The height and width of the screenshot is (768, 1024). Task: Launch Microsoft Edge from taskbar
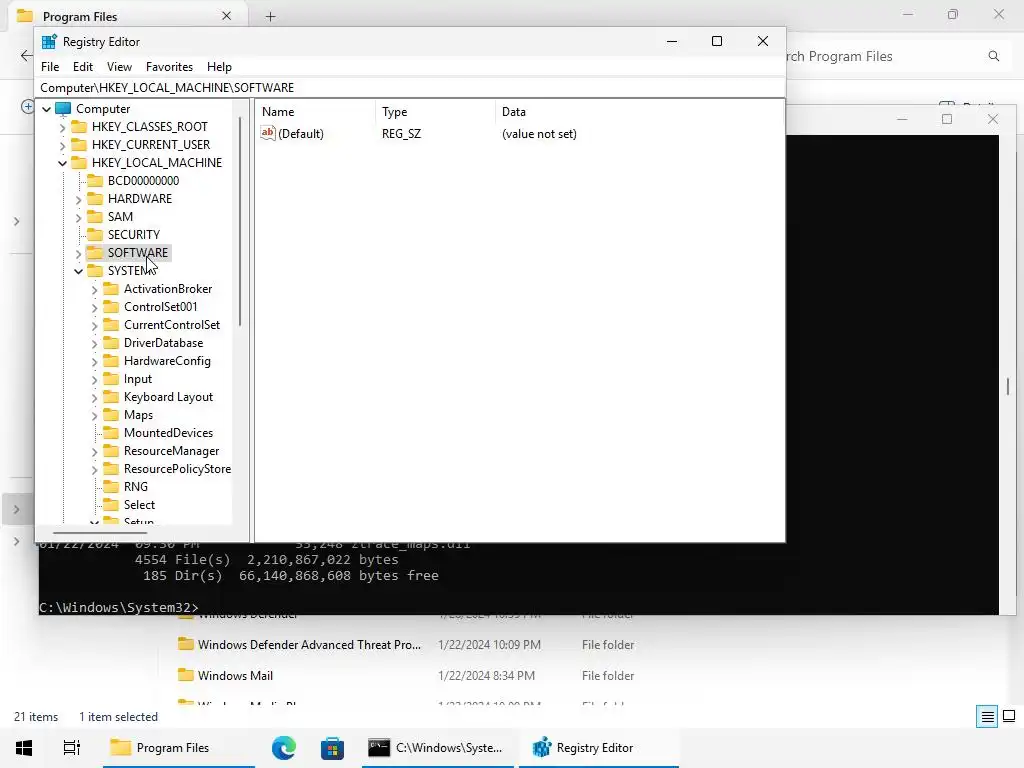pyautogui.click(x=283, y=748)
